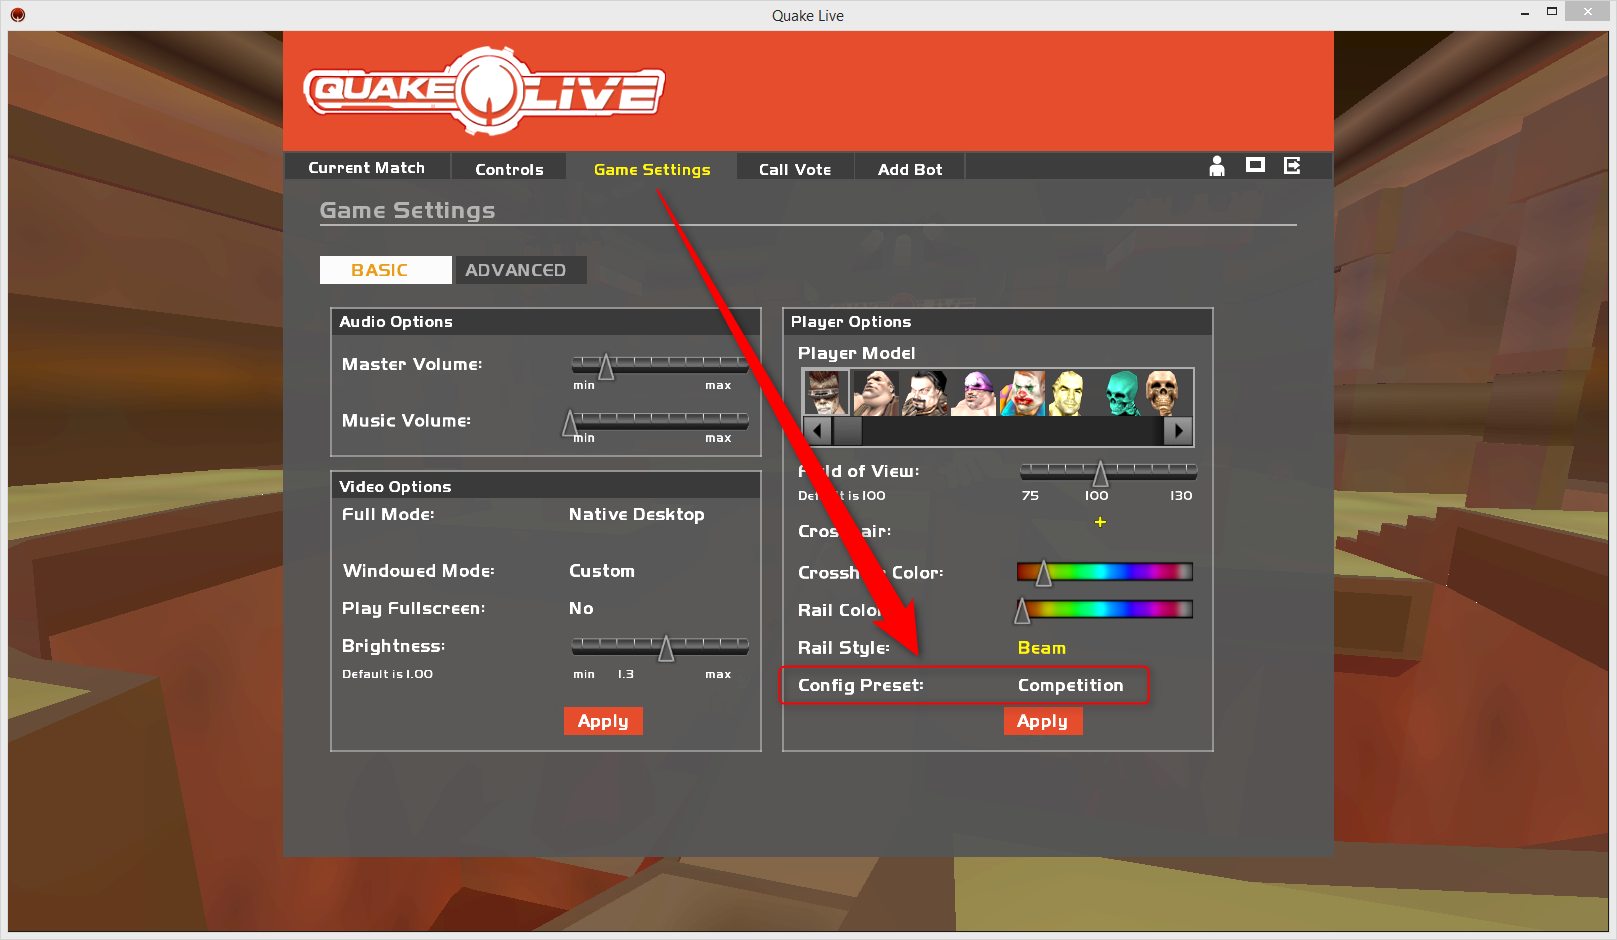Screen dimensions: 1617x940
Task: Change Config Preset Competition value
Action: pos(1070,685)
